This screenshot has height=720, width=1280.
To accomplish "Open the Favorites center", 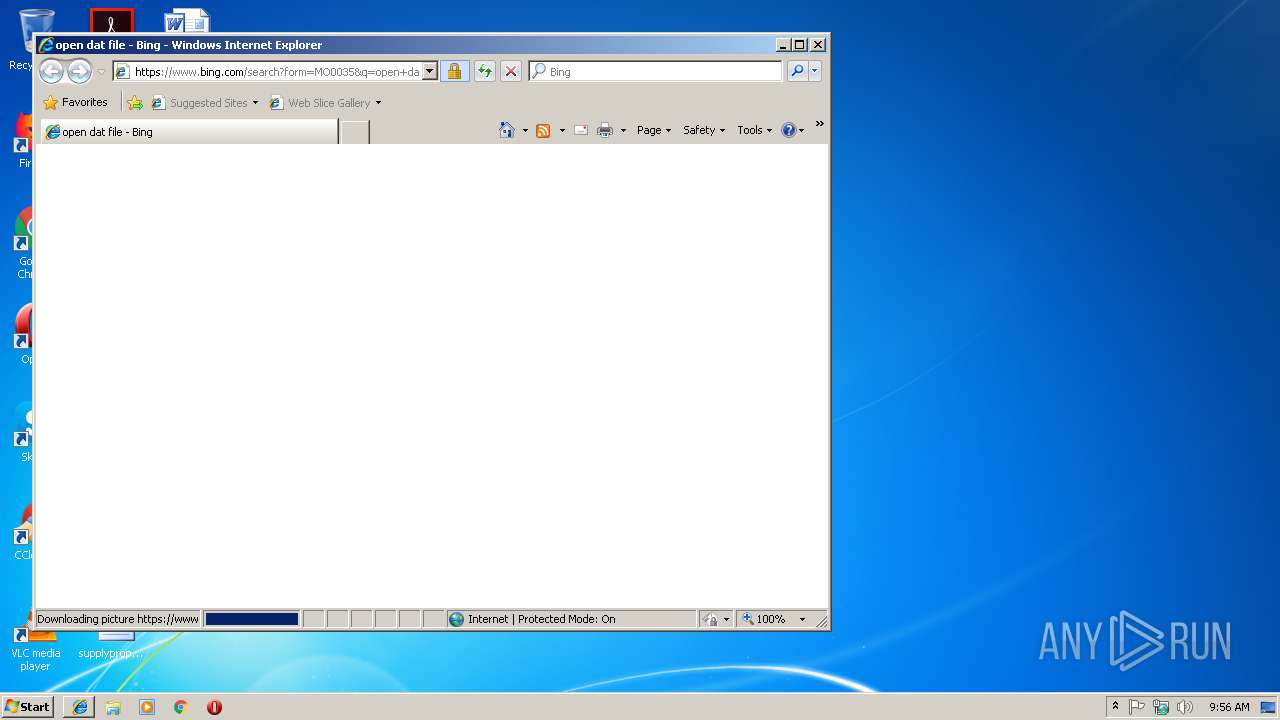I will 76,102.
